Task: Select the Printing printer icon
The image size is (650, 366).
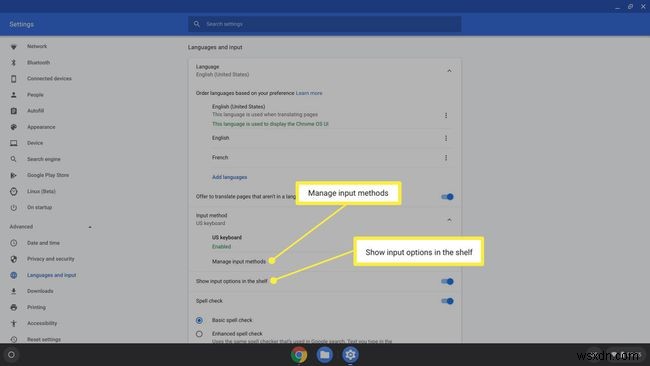Action: point(13,308)
